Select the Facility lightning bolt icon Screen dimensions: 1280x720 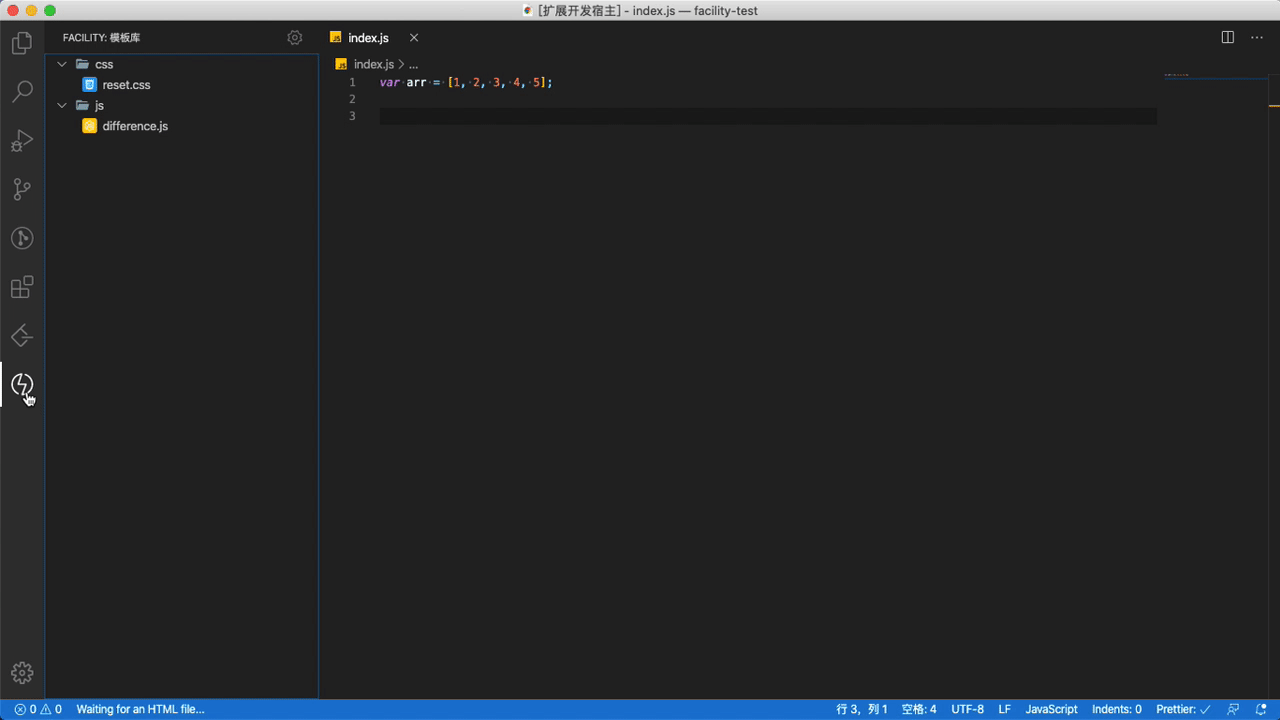(x=22, y=385)
